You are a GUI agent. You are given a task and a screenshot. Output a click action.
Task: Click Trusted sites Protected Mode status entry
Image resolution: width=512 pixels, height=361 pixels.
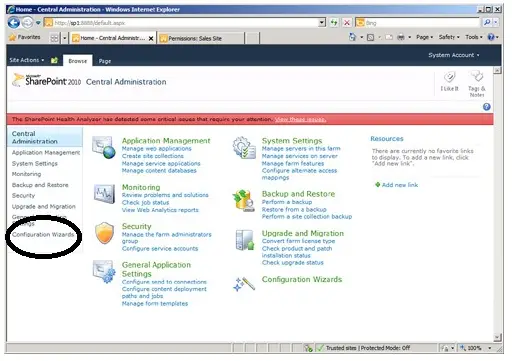(368, 348)
